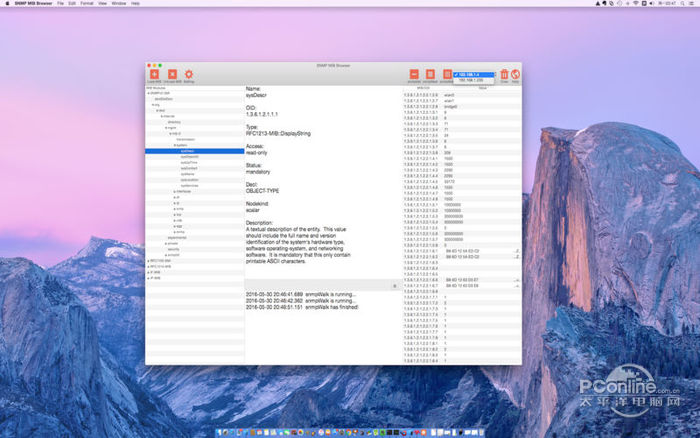Open the Setting gear icon

[x=189, y=74]
